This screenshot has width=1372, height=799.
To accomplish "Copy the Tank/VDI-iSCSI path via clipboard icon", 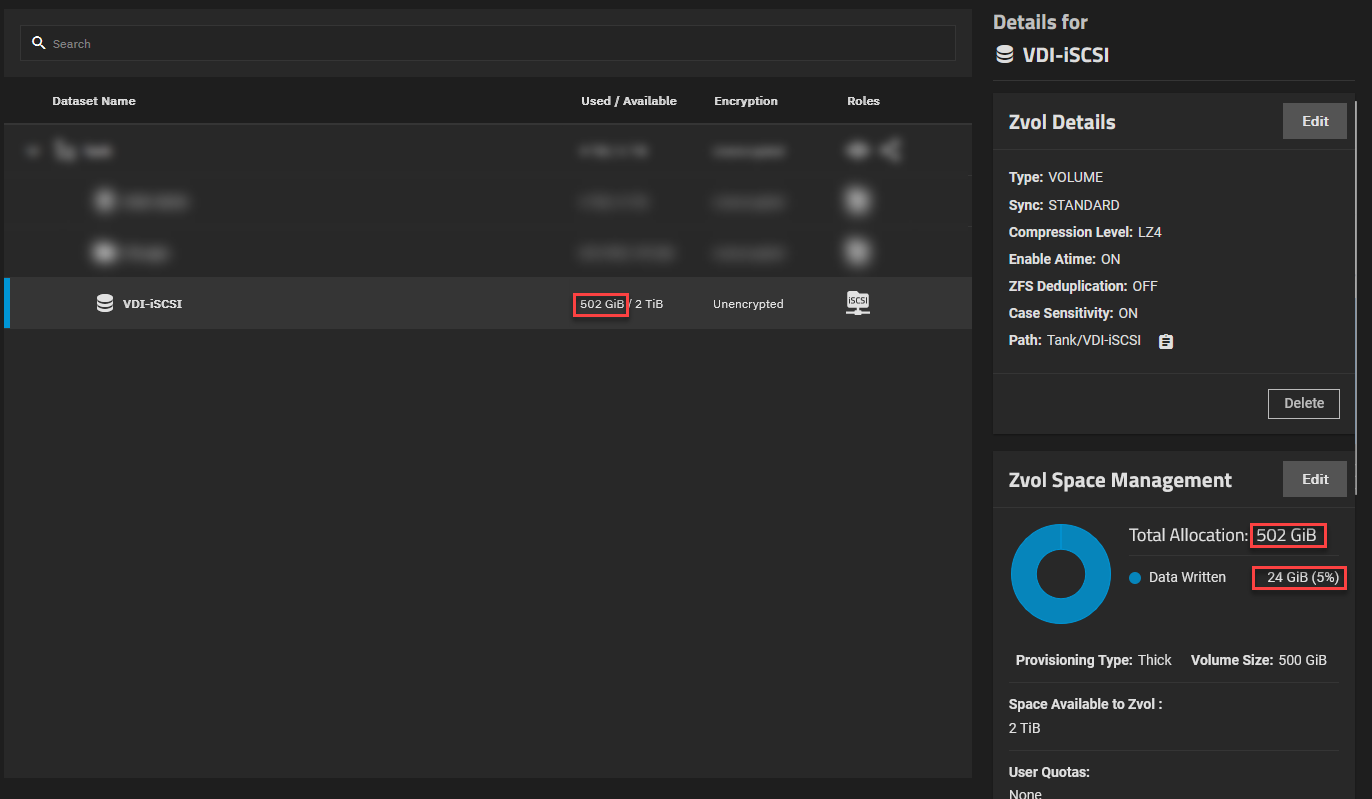I will pyautogui.click(x=1166, y=341).
